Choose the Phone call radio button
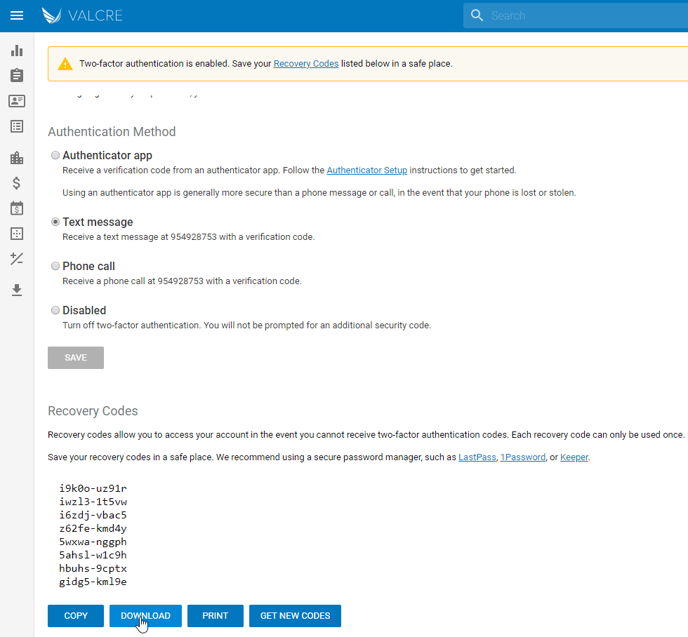Image resolution: width=688 pixels, height=637 pixels. (56, 266)
